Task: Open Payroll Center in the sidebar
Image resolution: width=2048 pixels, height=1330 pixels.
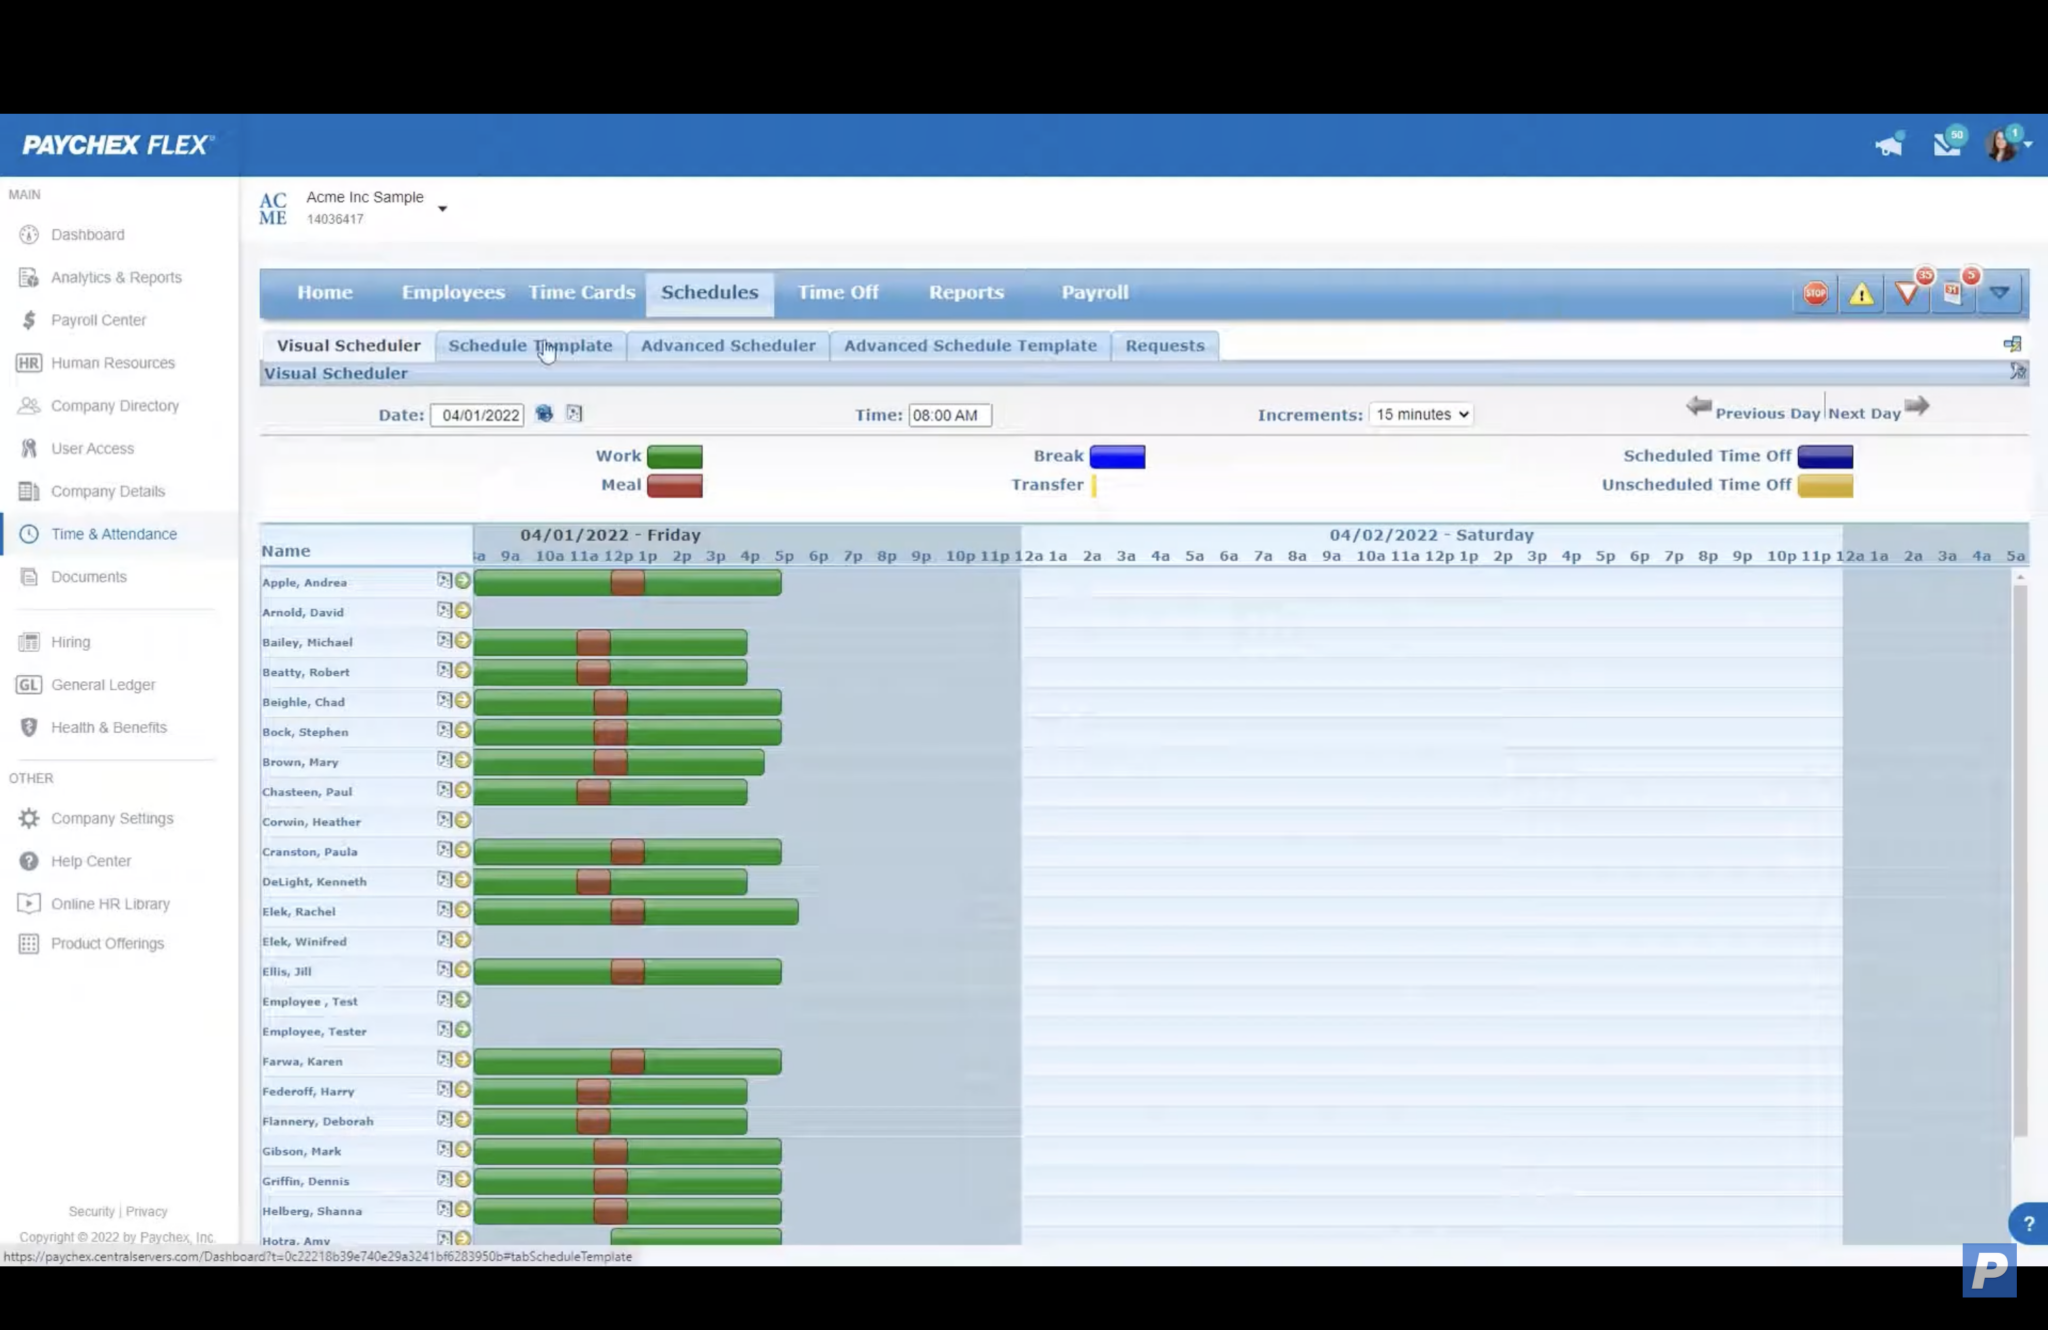Action: click(98, 320)
